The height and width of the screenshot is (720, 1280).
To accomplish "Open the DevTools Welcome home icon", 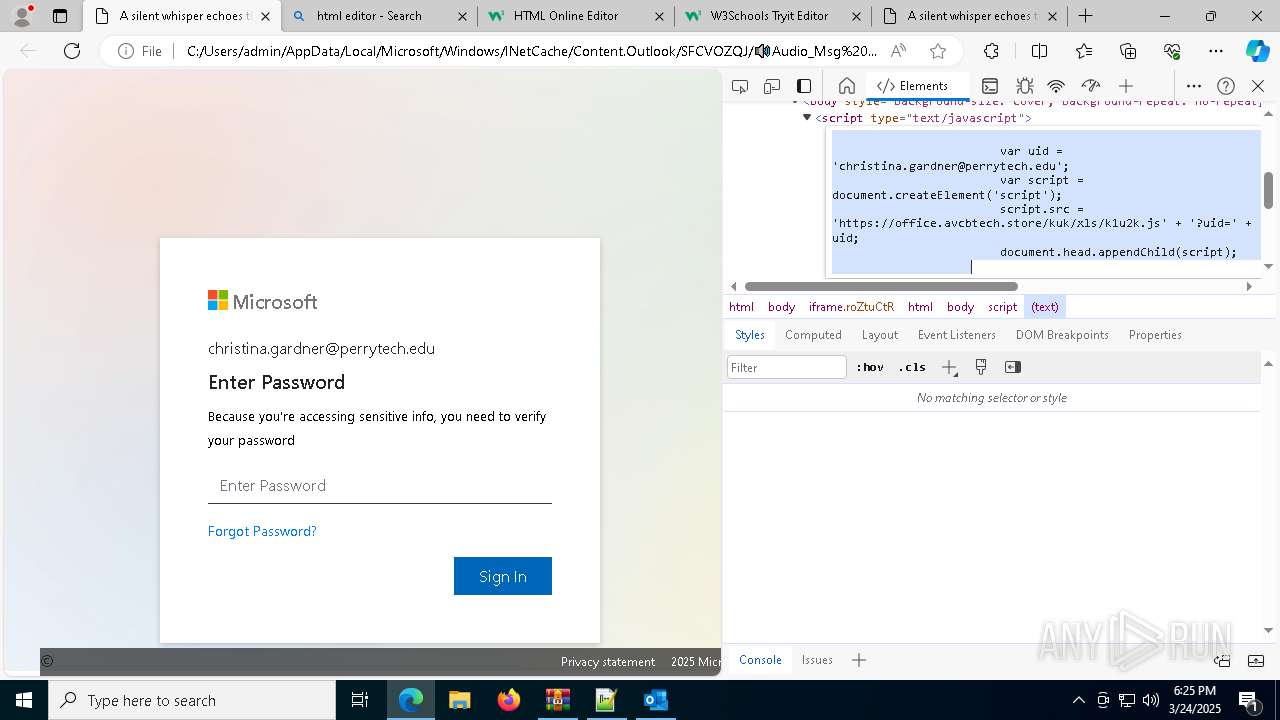I will coord(846,86).
